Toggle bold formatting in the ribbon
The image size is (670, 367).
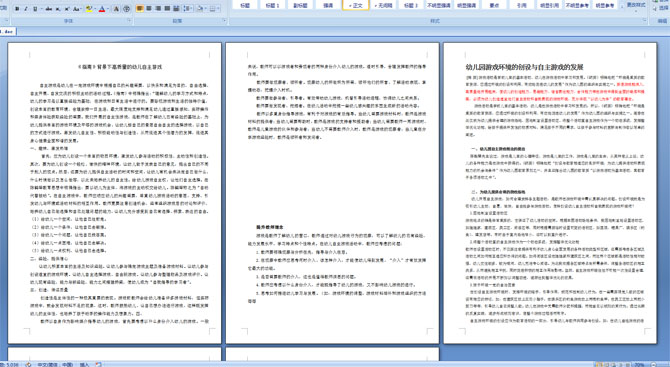[17, 9]
